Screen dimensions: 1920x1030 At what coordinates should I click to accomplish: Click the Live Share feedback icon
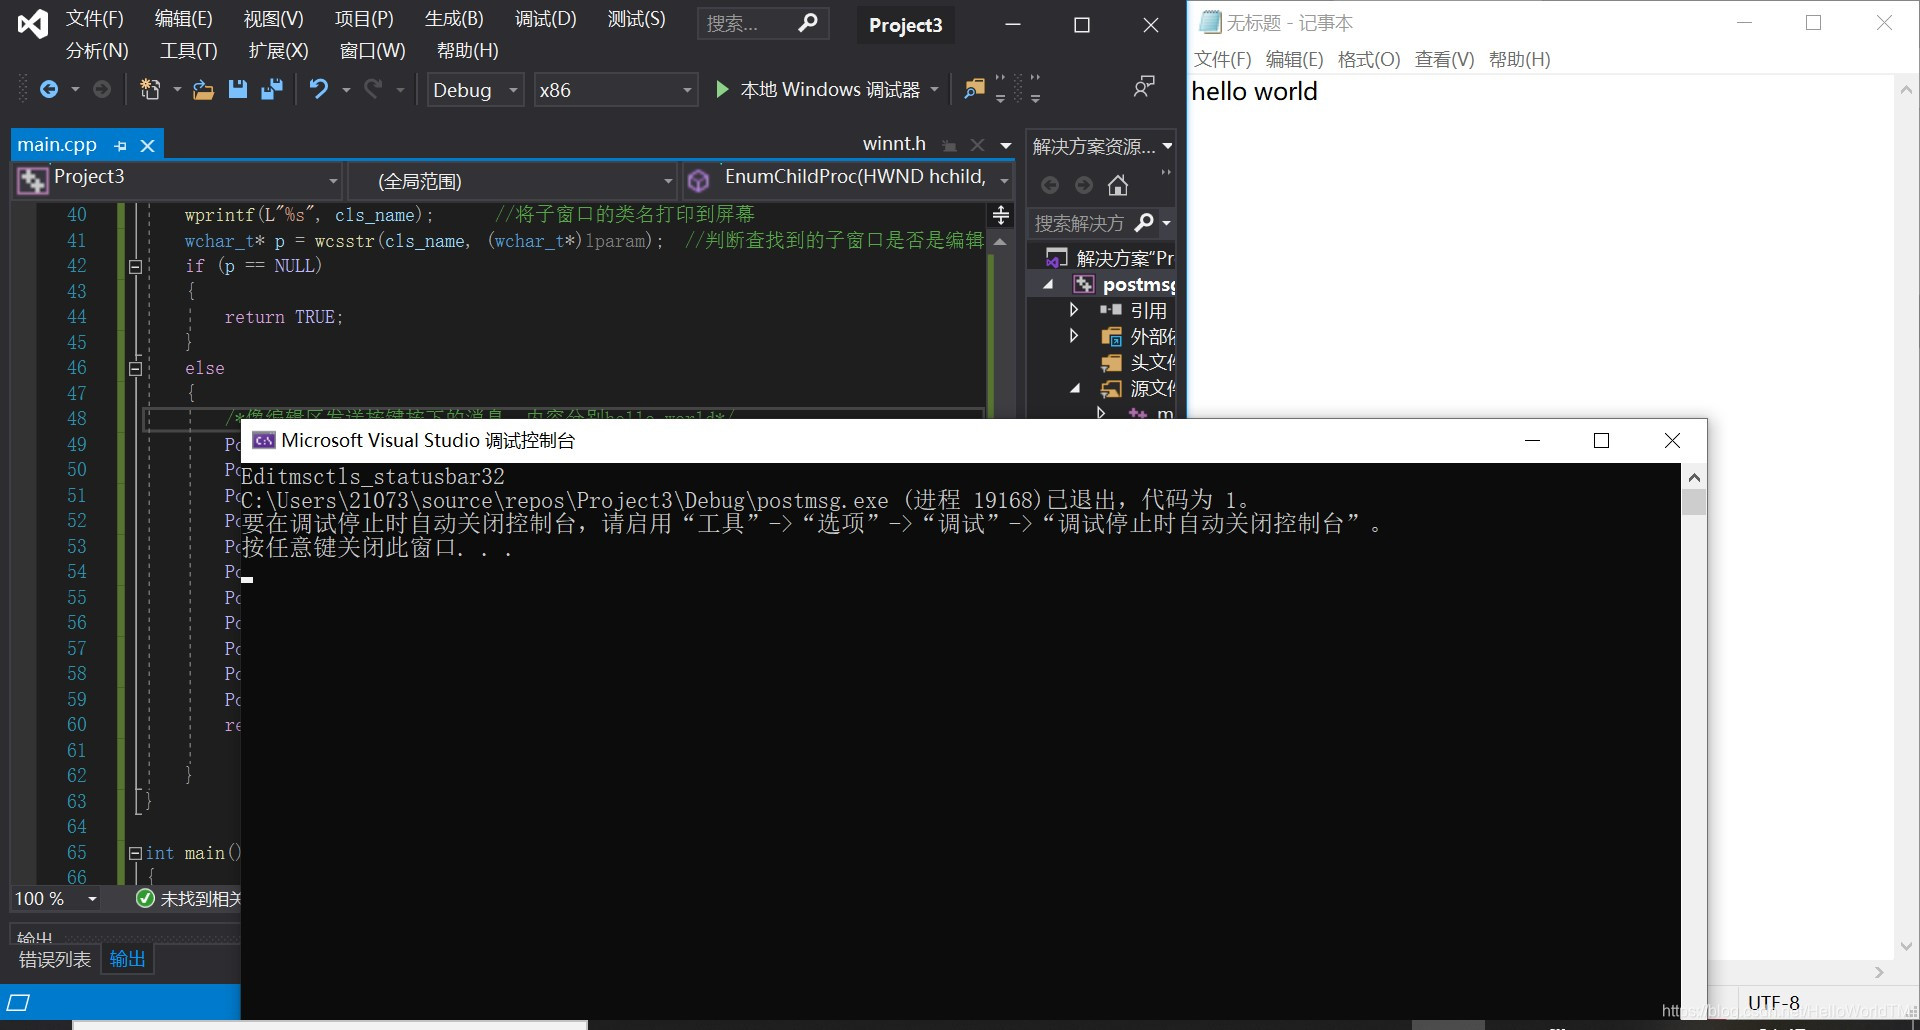tap(1144, 87)
